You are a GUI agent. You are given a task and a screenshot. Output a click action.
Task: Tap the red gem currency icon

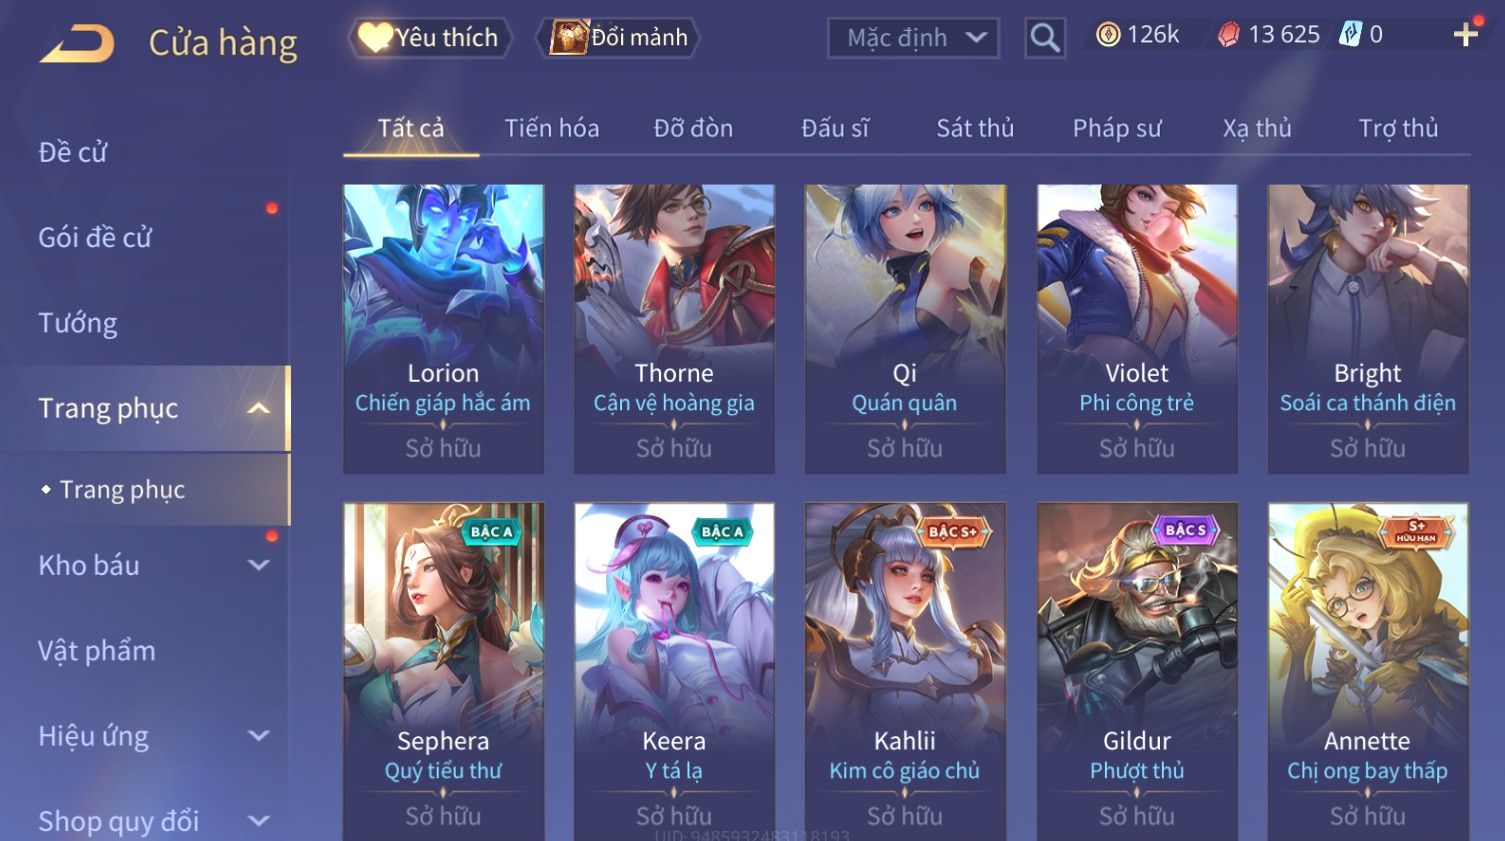pyautogui.click(x=1229, y=35)
